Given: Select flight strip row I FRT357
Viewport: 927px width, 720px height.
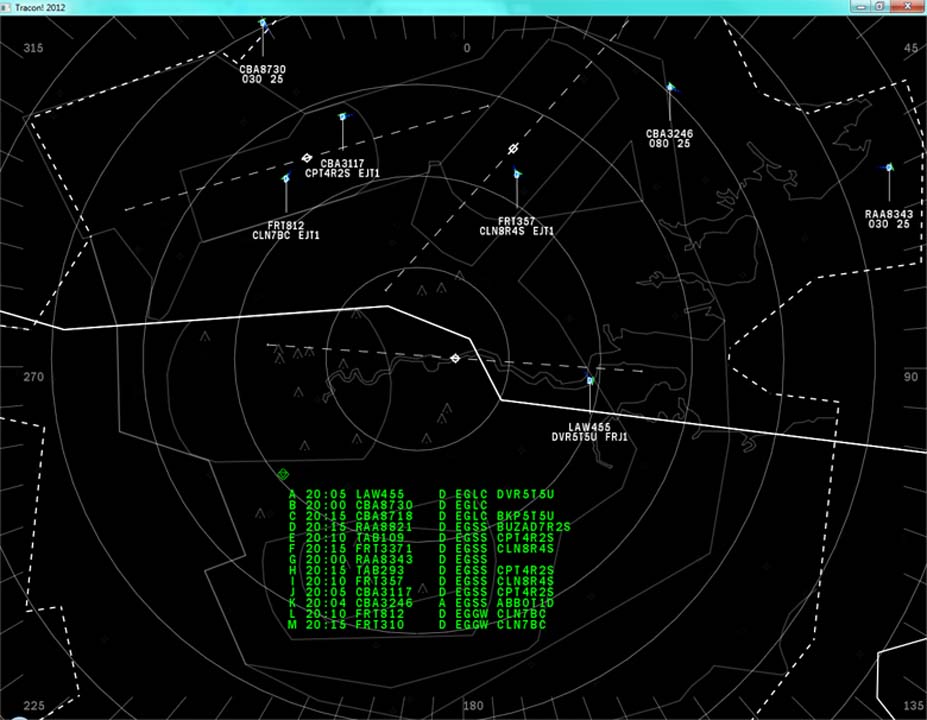Looking at the screenshot, I should coord(422,581).
